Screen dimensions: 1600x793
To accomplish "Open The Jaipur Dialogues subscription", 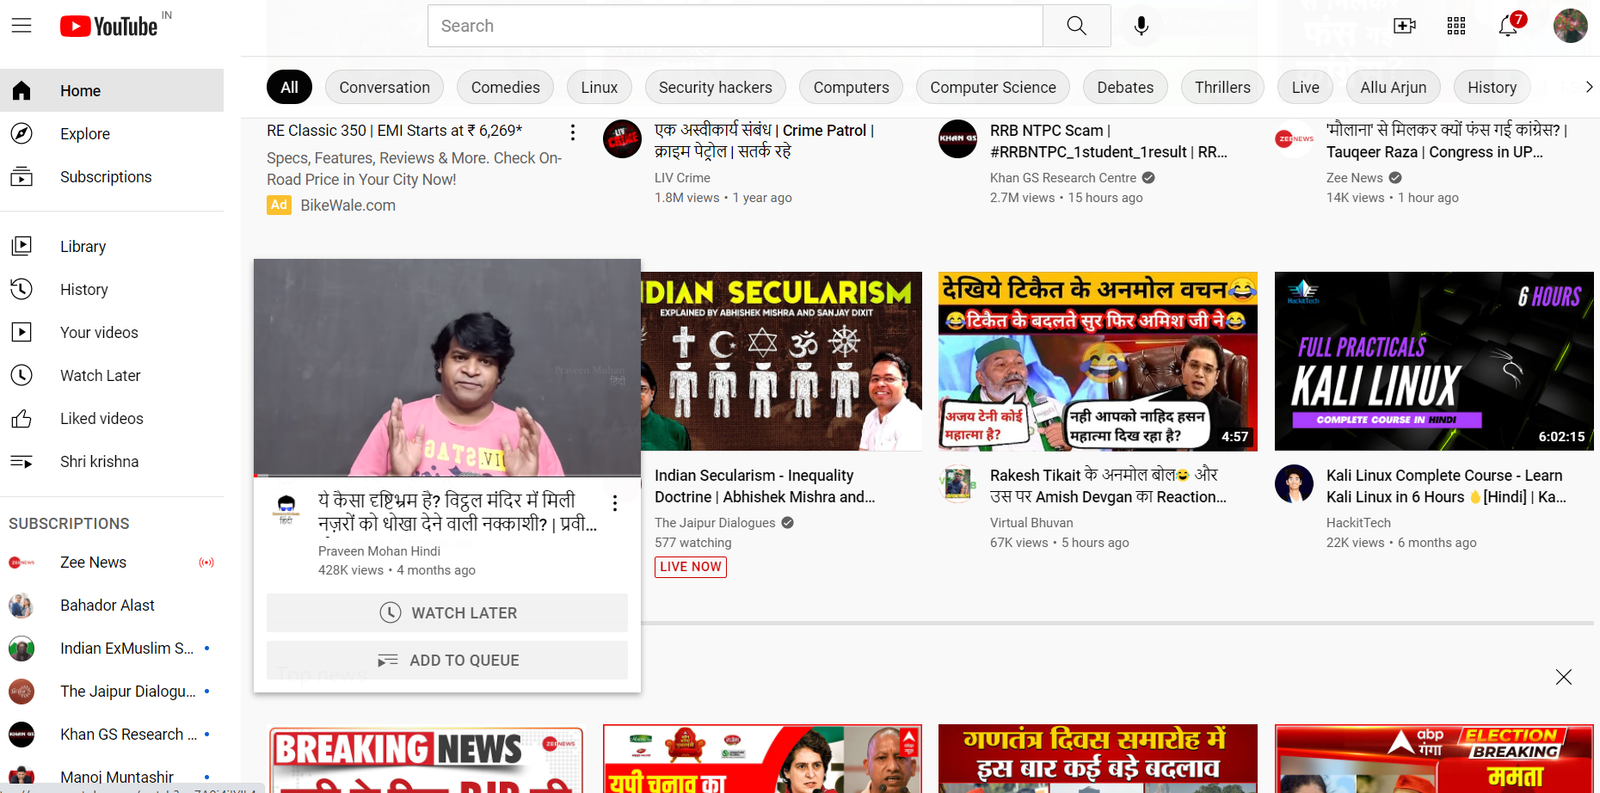I will coord(112,691).
